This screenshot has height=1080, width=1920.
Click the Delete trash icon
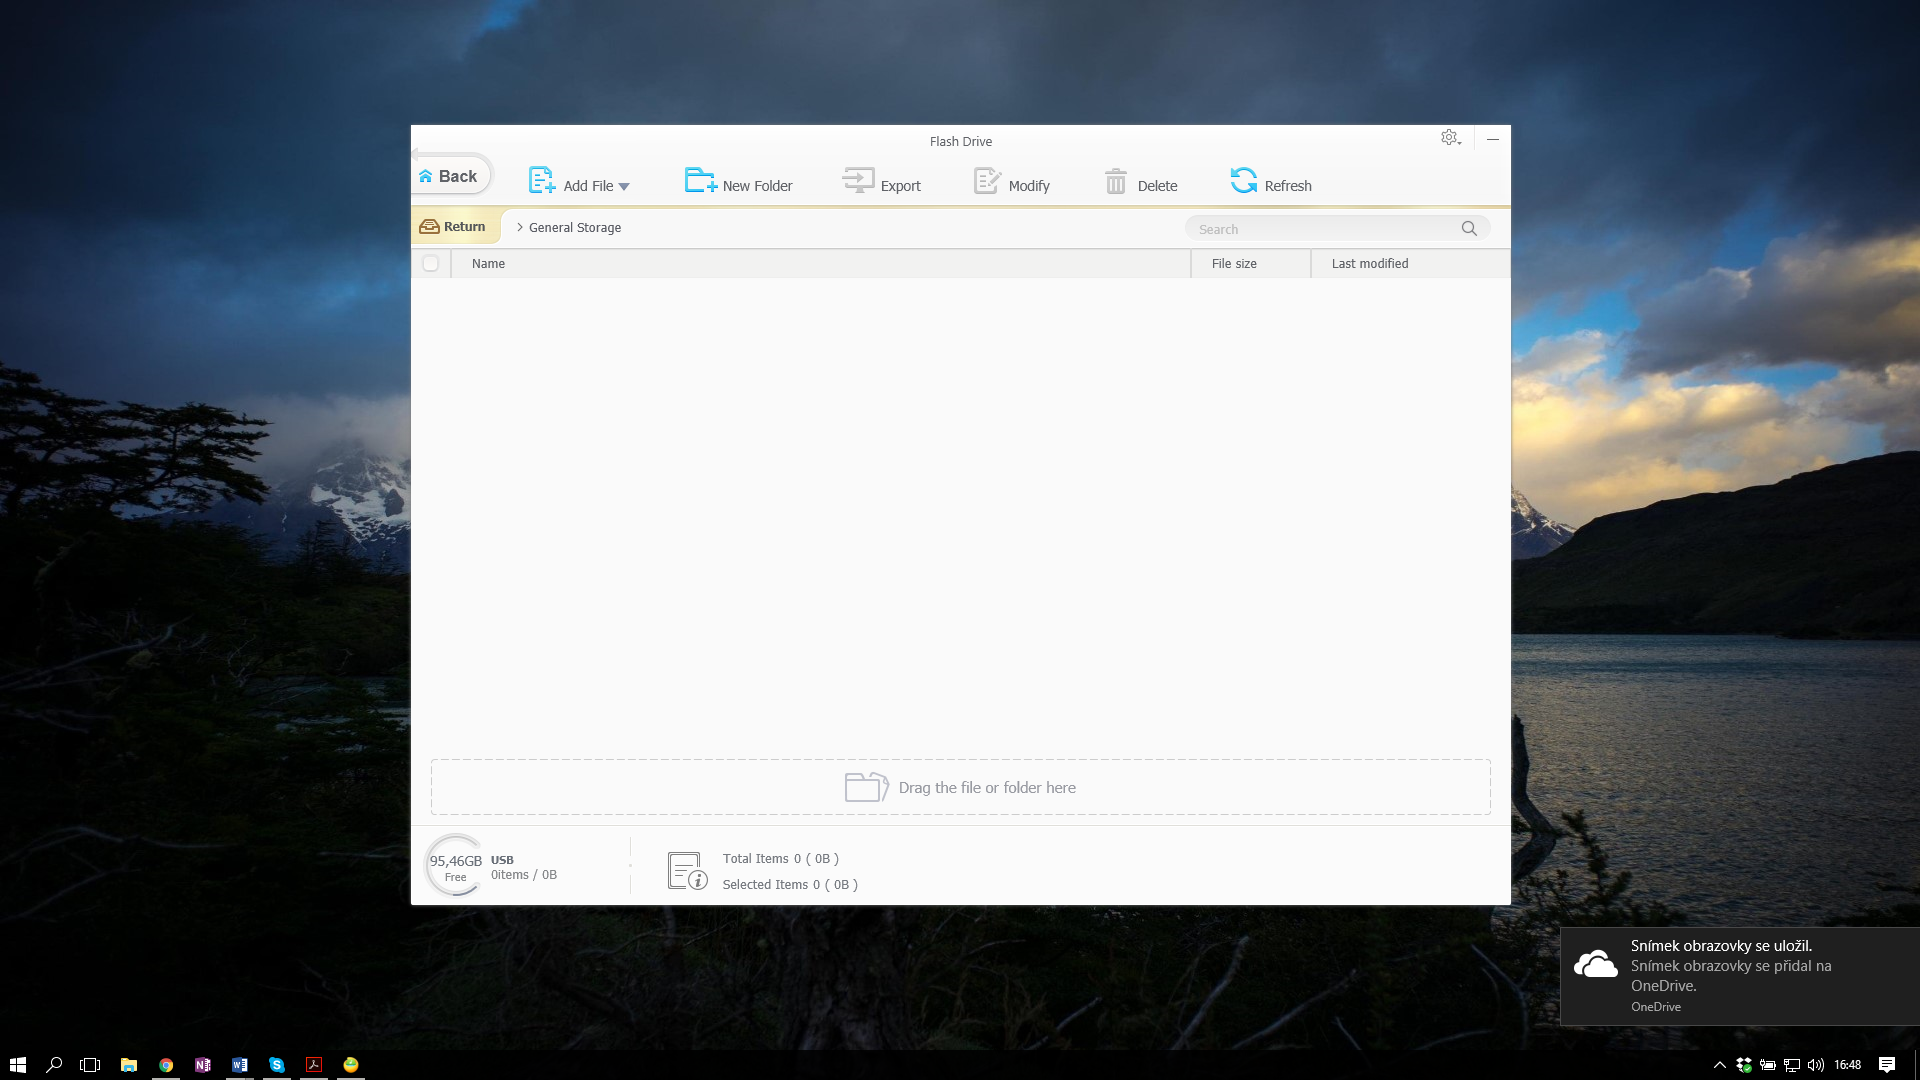tap(1115, 182)
